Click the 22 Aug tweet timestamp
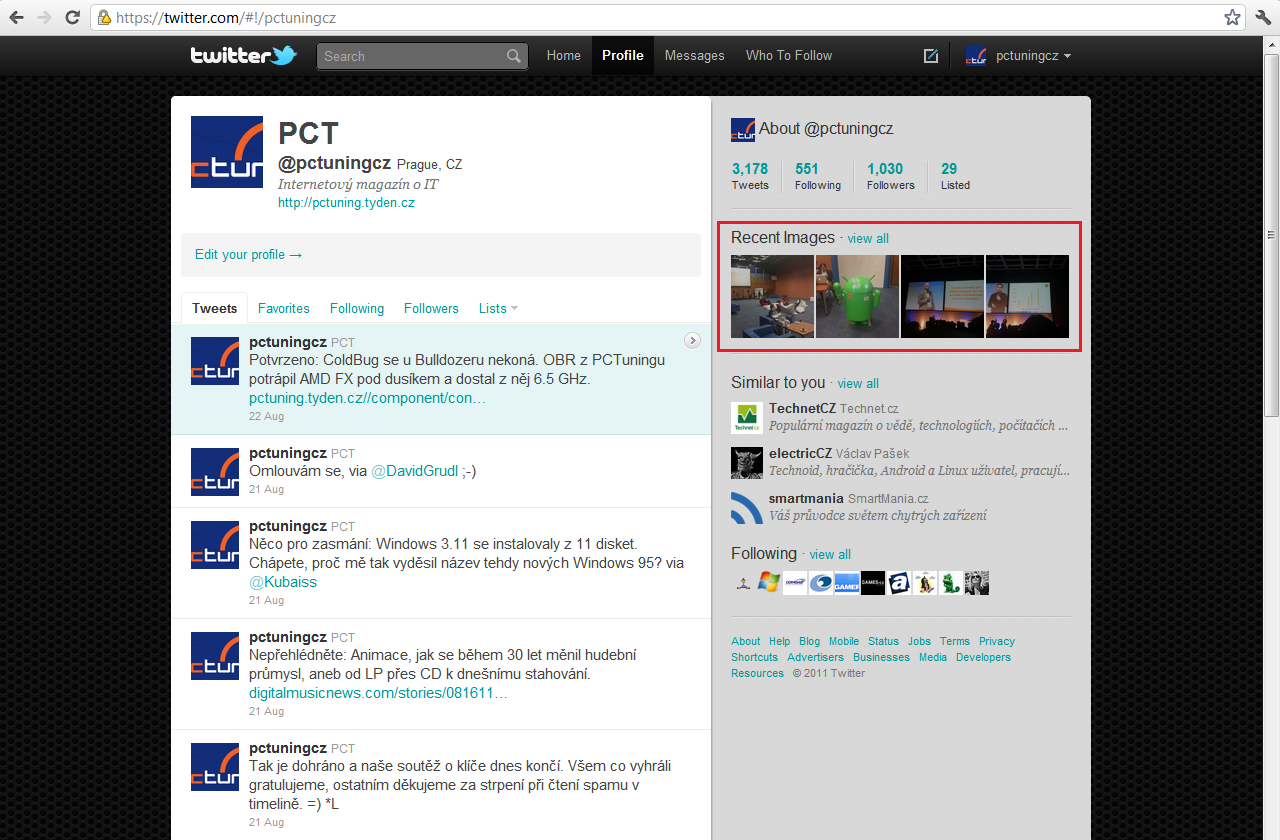 [x=266, y=416]
